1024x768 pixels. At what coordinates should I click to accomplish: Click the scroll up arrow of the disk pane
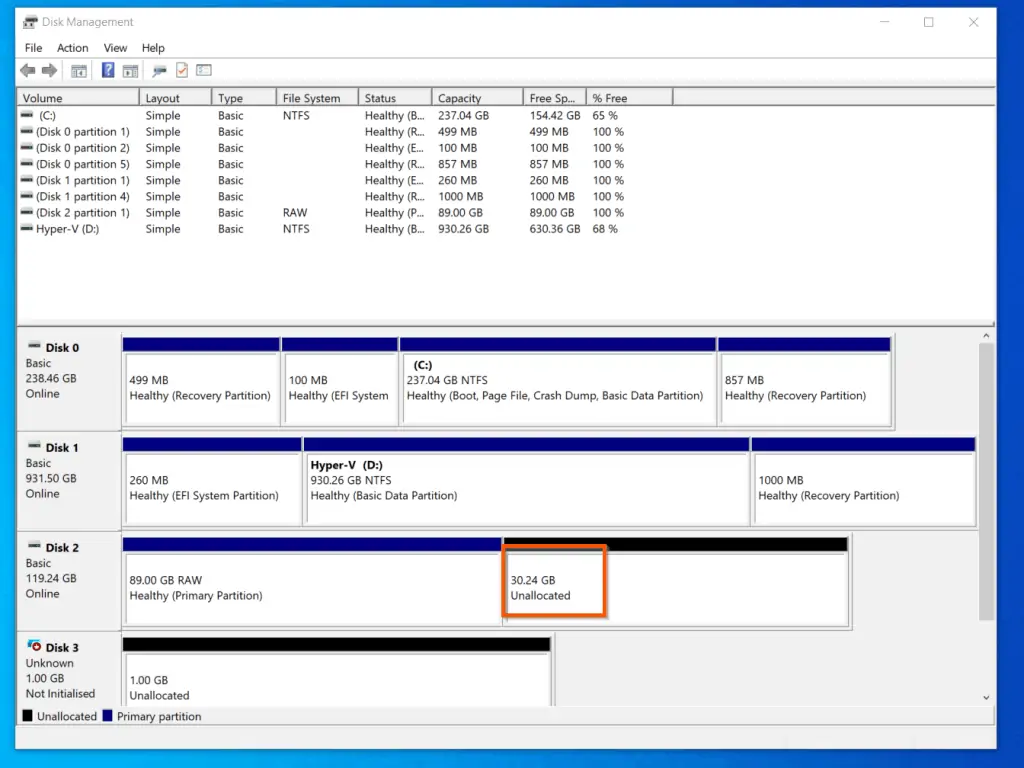(986, 336)
